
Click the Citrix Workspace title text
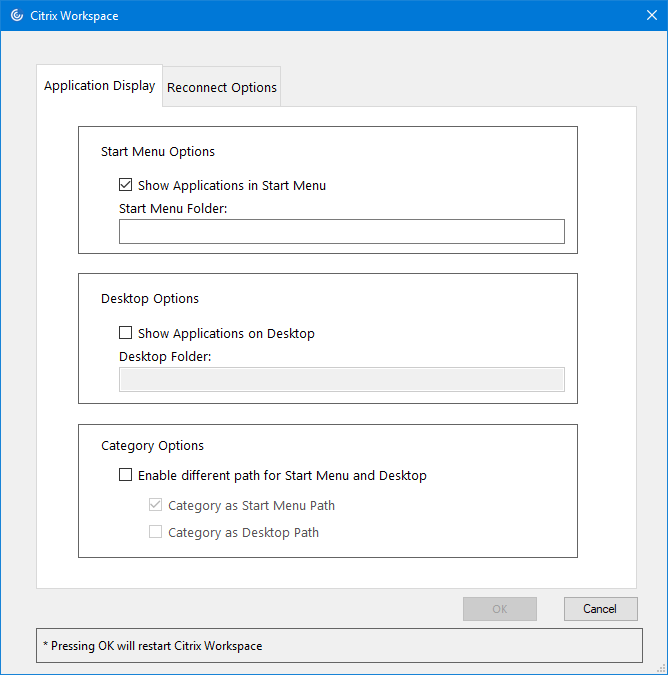(x=74, y=16)
